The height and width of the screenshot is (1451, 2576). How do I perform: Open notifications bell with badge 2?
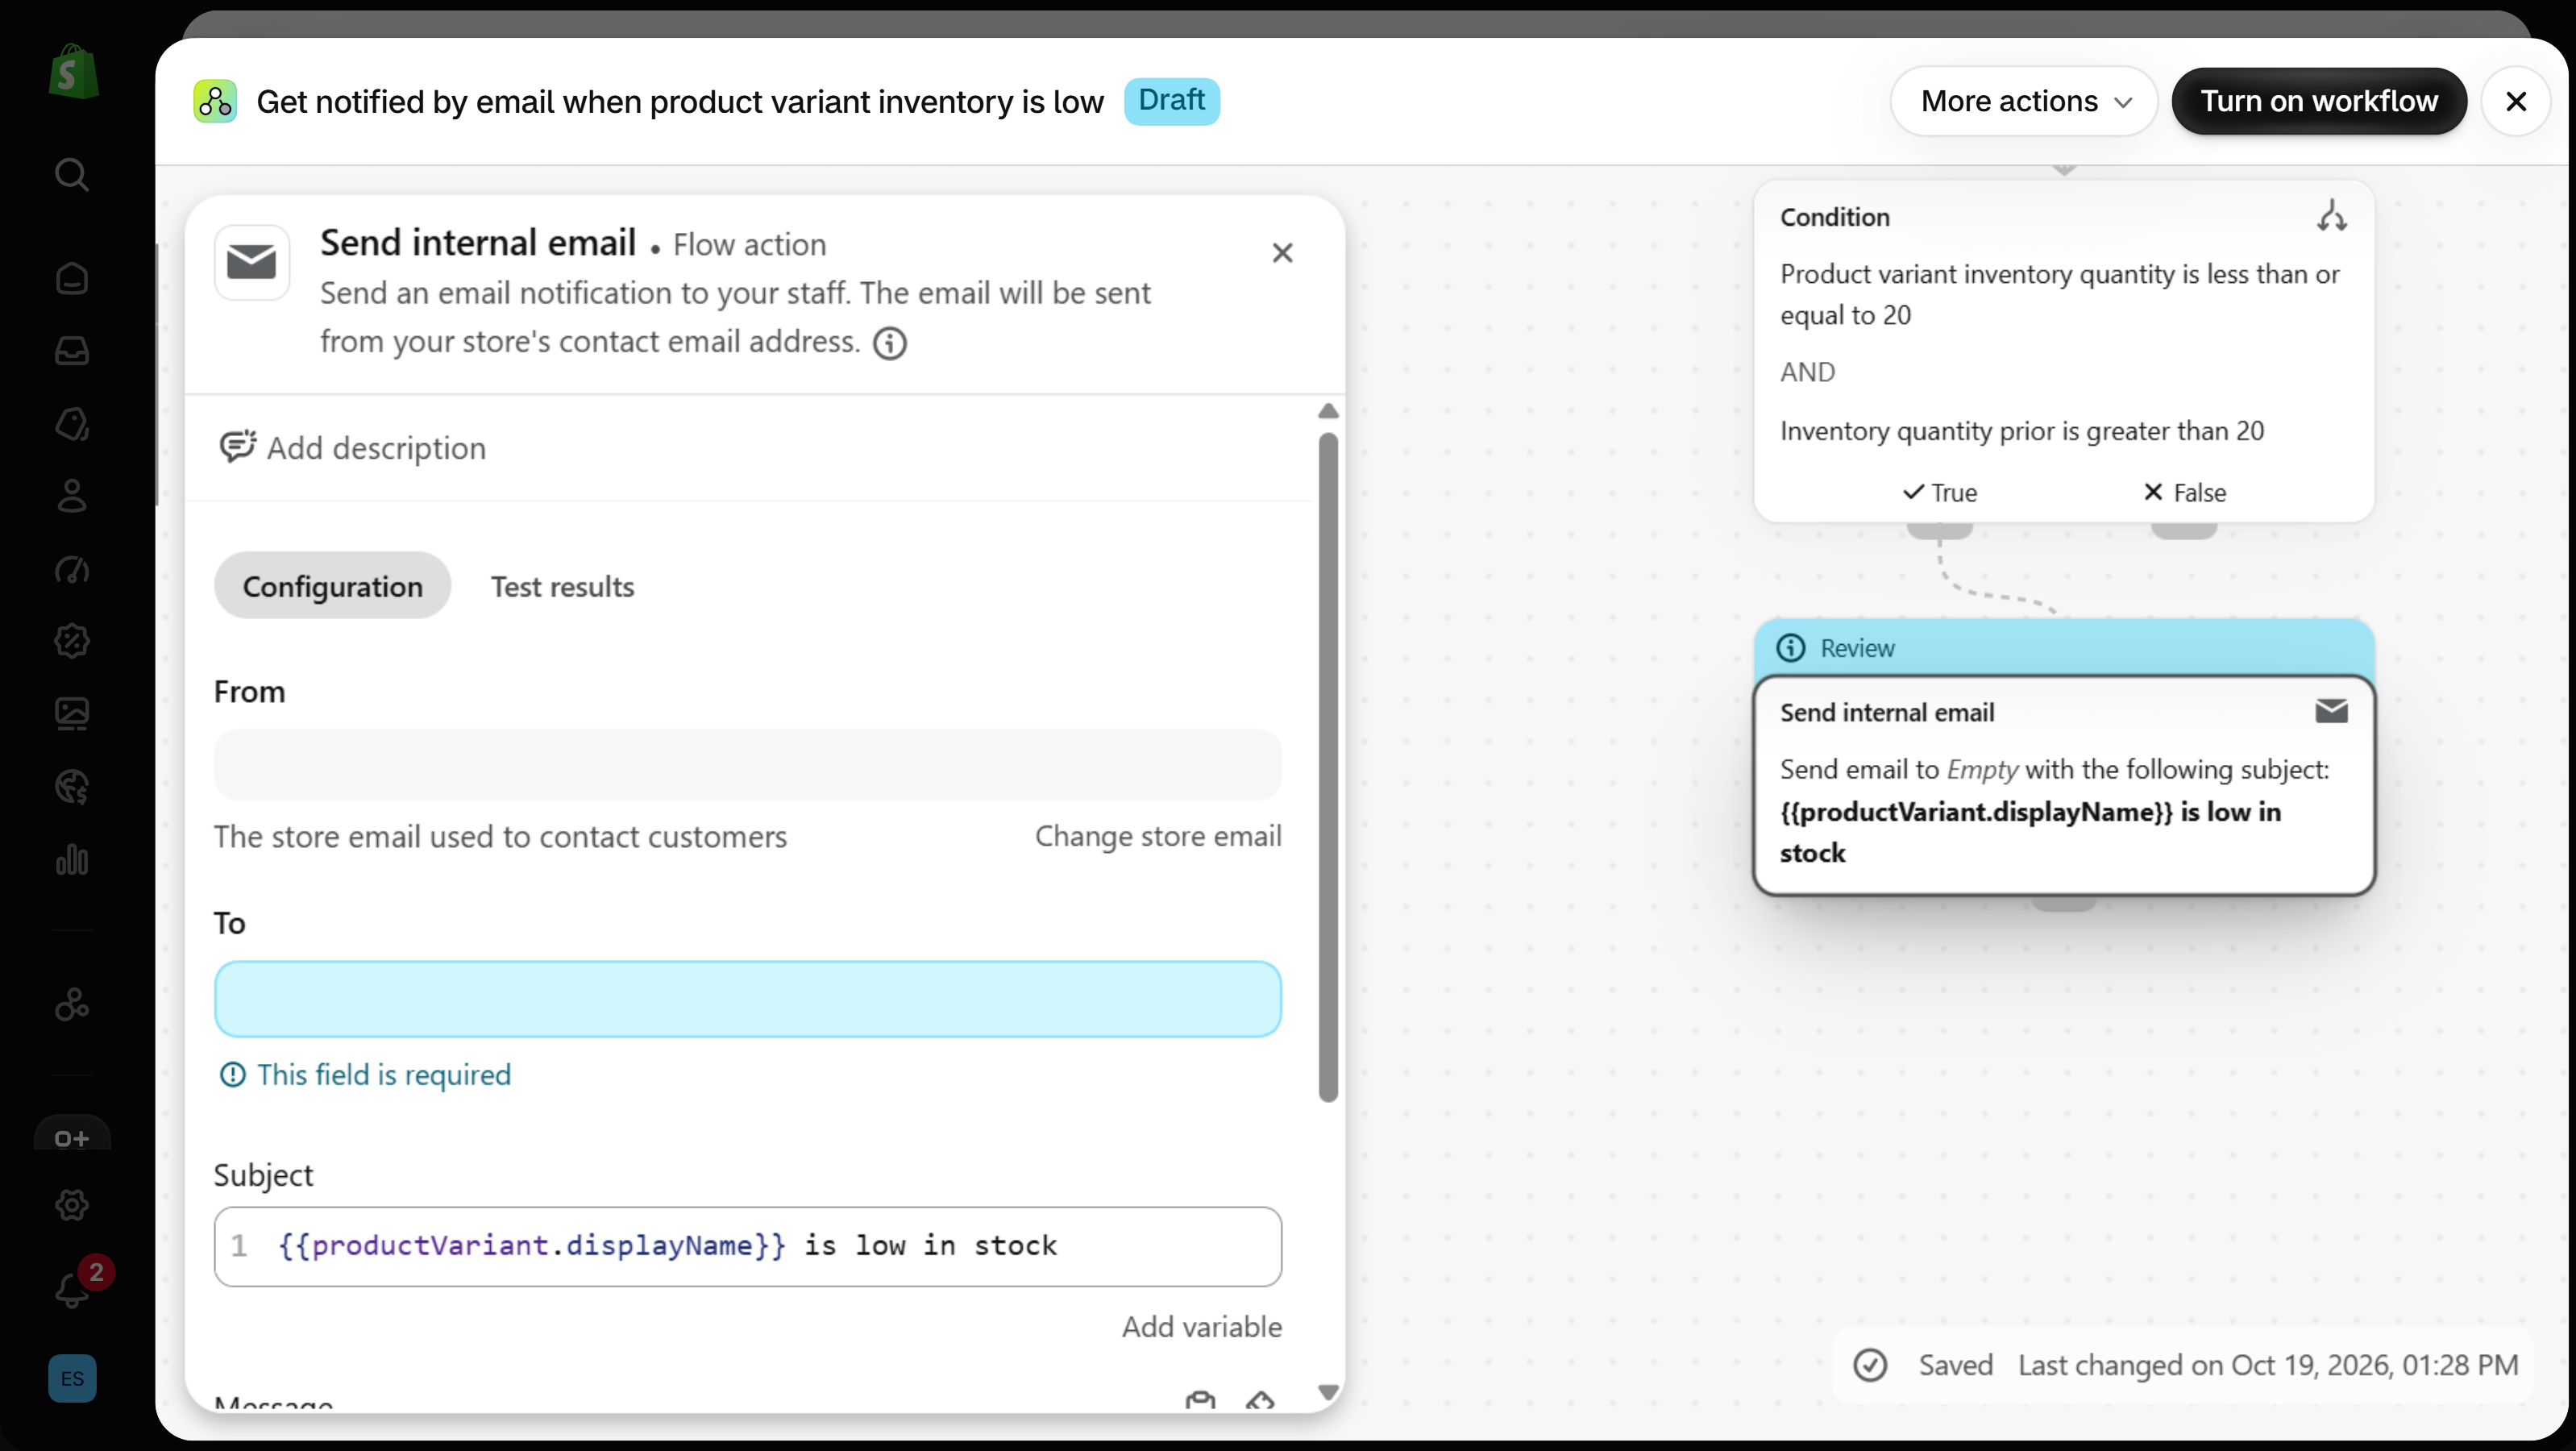[74, 1288]
